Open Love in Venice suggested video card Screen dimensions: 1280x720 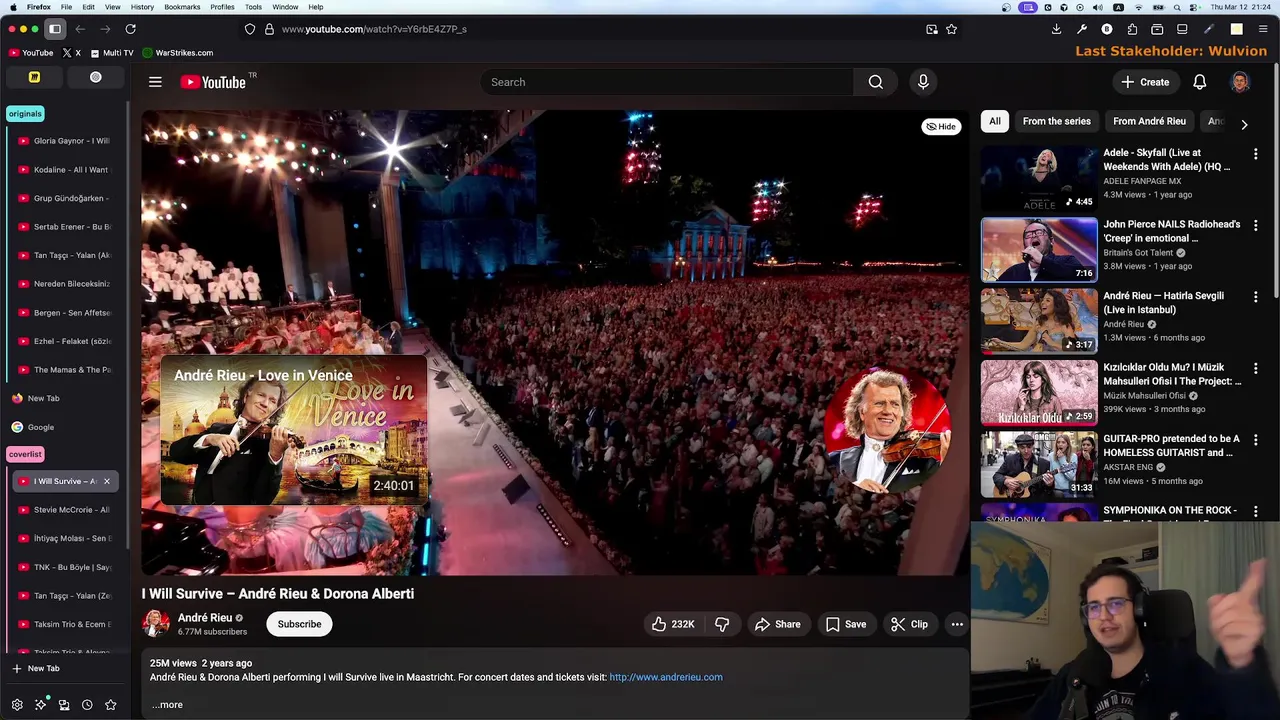(x=293, y=430)
